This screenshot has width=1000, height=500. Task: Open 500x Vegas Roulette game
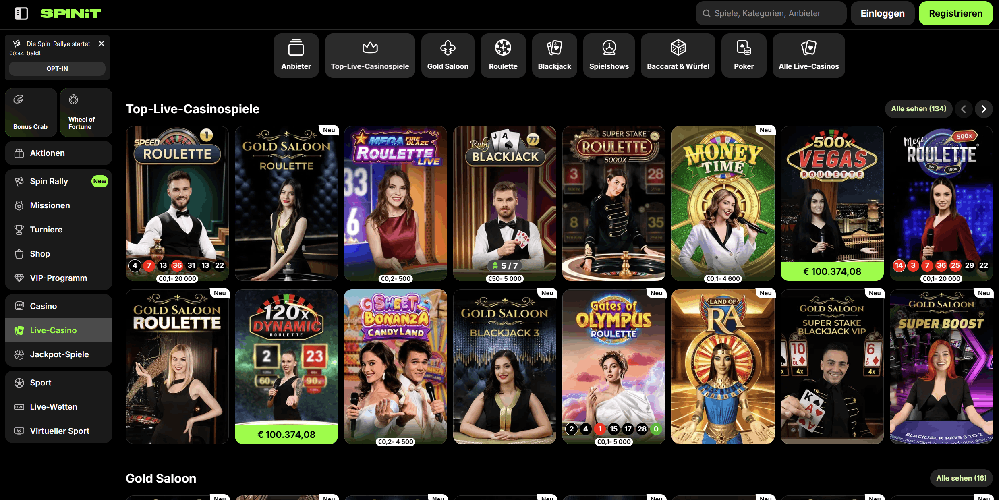[x=832, y=203]
